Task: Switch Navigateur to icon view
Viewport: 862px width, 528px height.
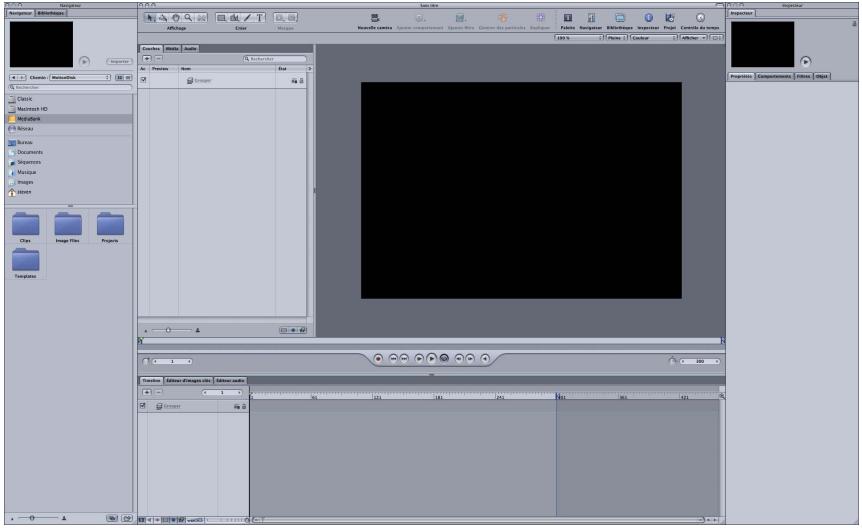Action: point(119,78)
